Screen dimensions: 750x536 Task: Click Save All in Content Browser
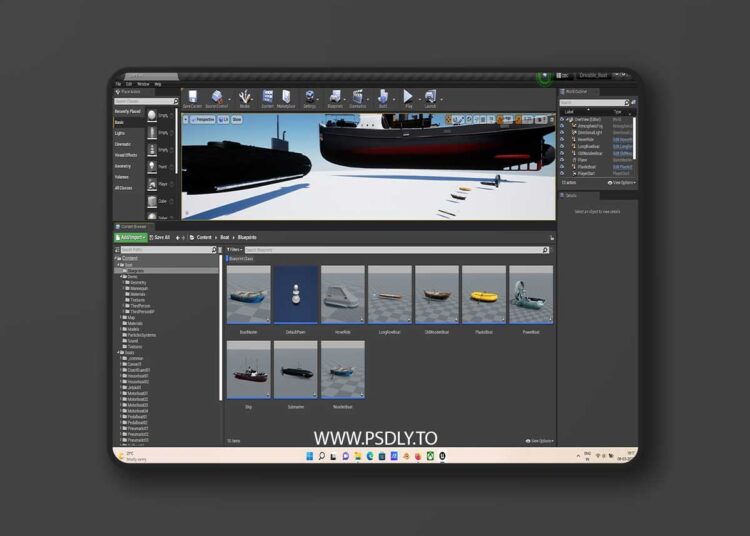(160, 237)
